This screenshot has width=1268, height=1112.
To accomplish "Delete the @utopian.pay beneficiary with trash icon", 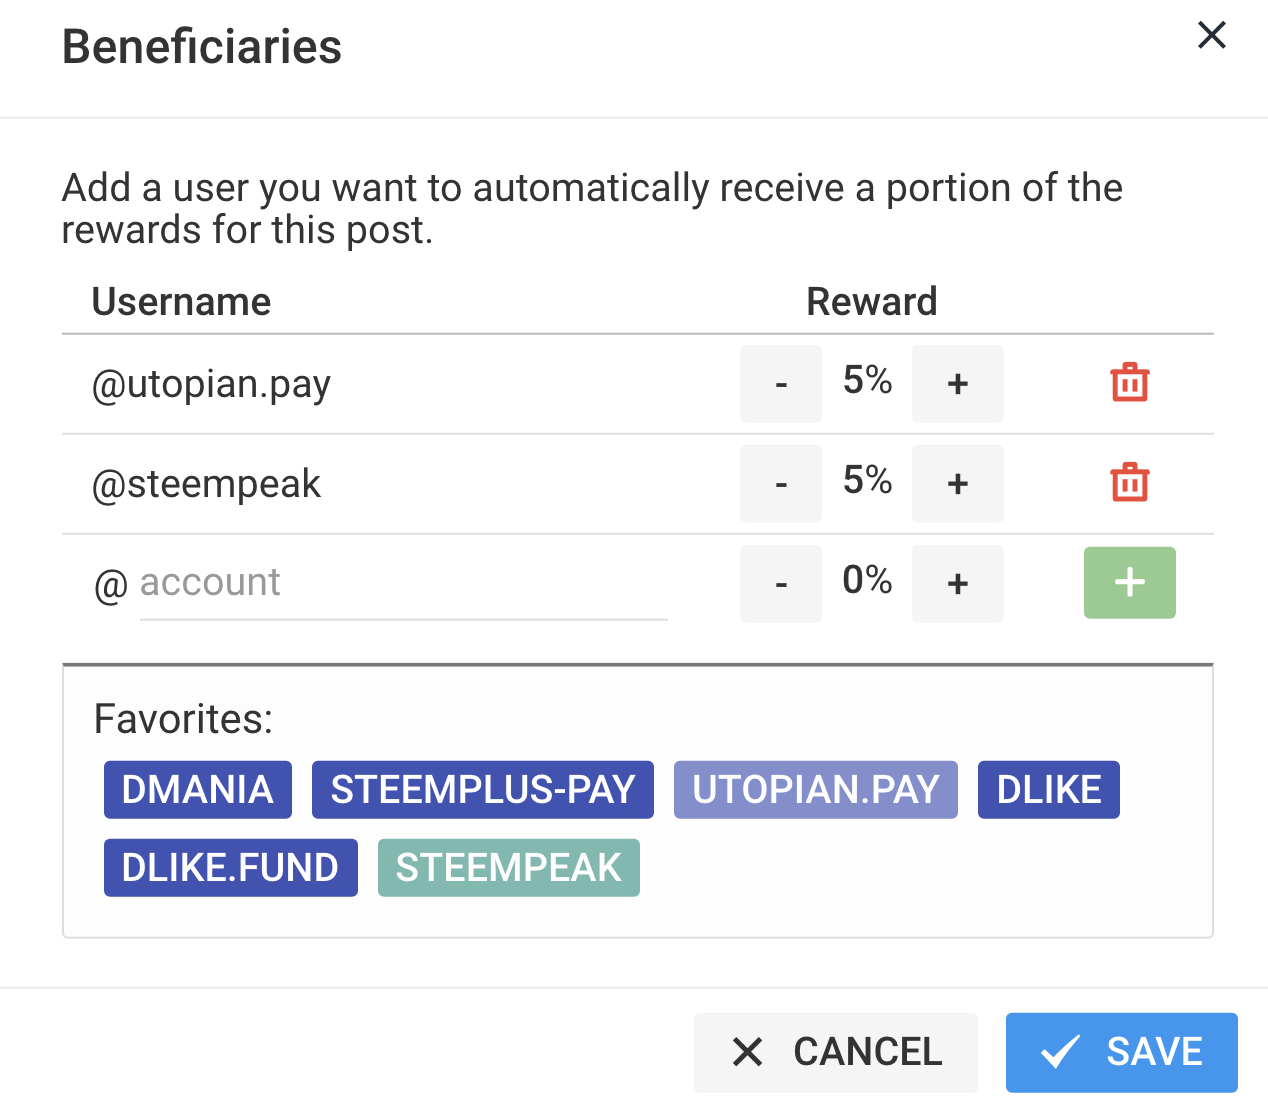I will pos(1130,383).
